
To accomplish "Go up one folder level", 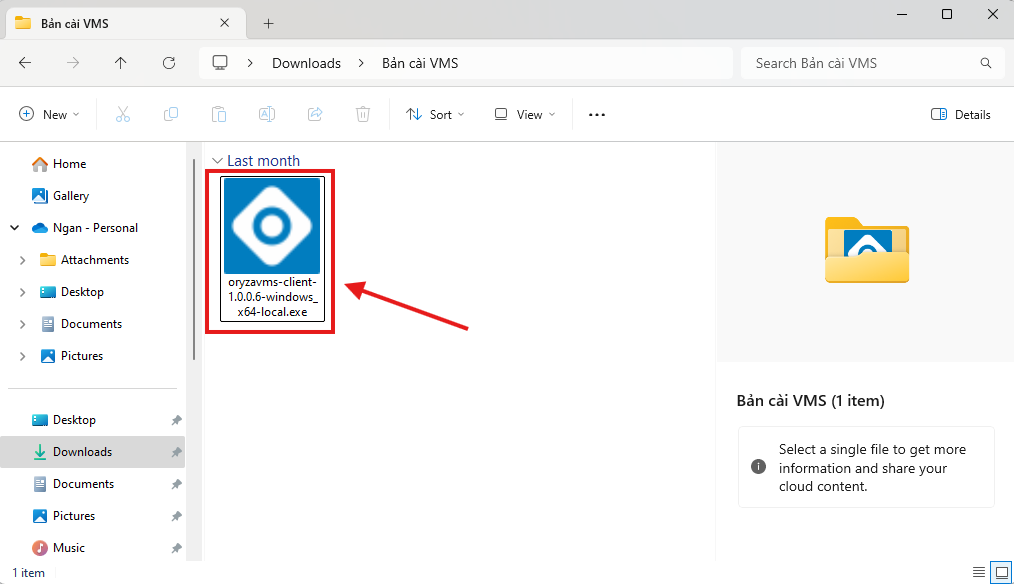I will 120,63.
